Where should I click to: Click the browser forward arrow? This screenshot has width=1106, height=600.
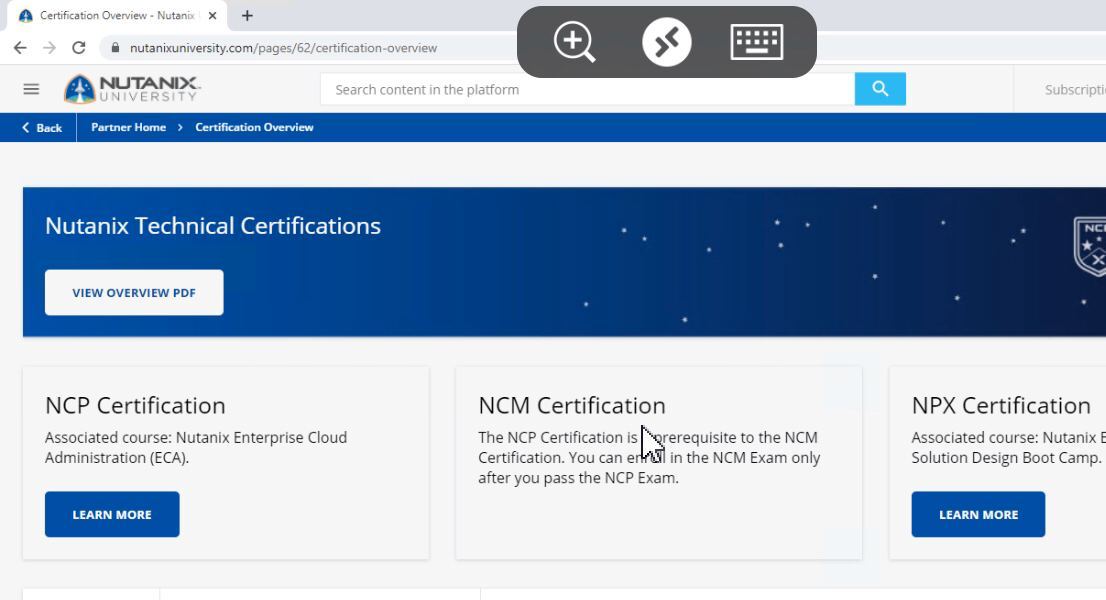click(x=49, y=48)
